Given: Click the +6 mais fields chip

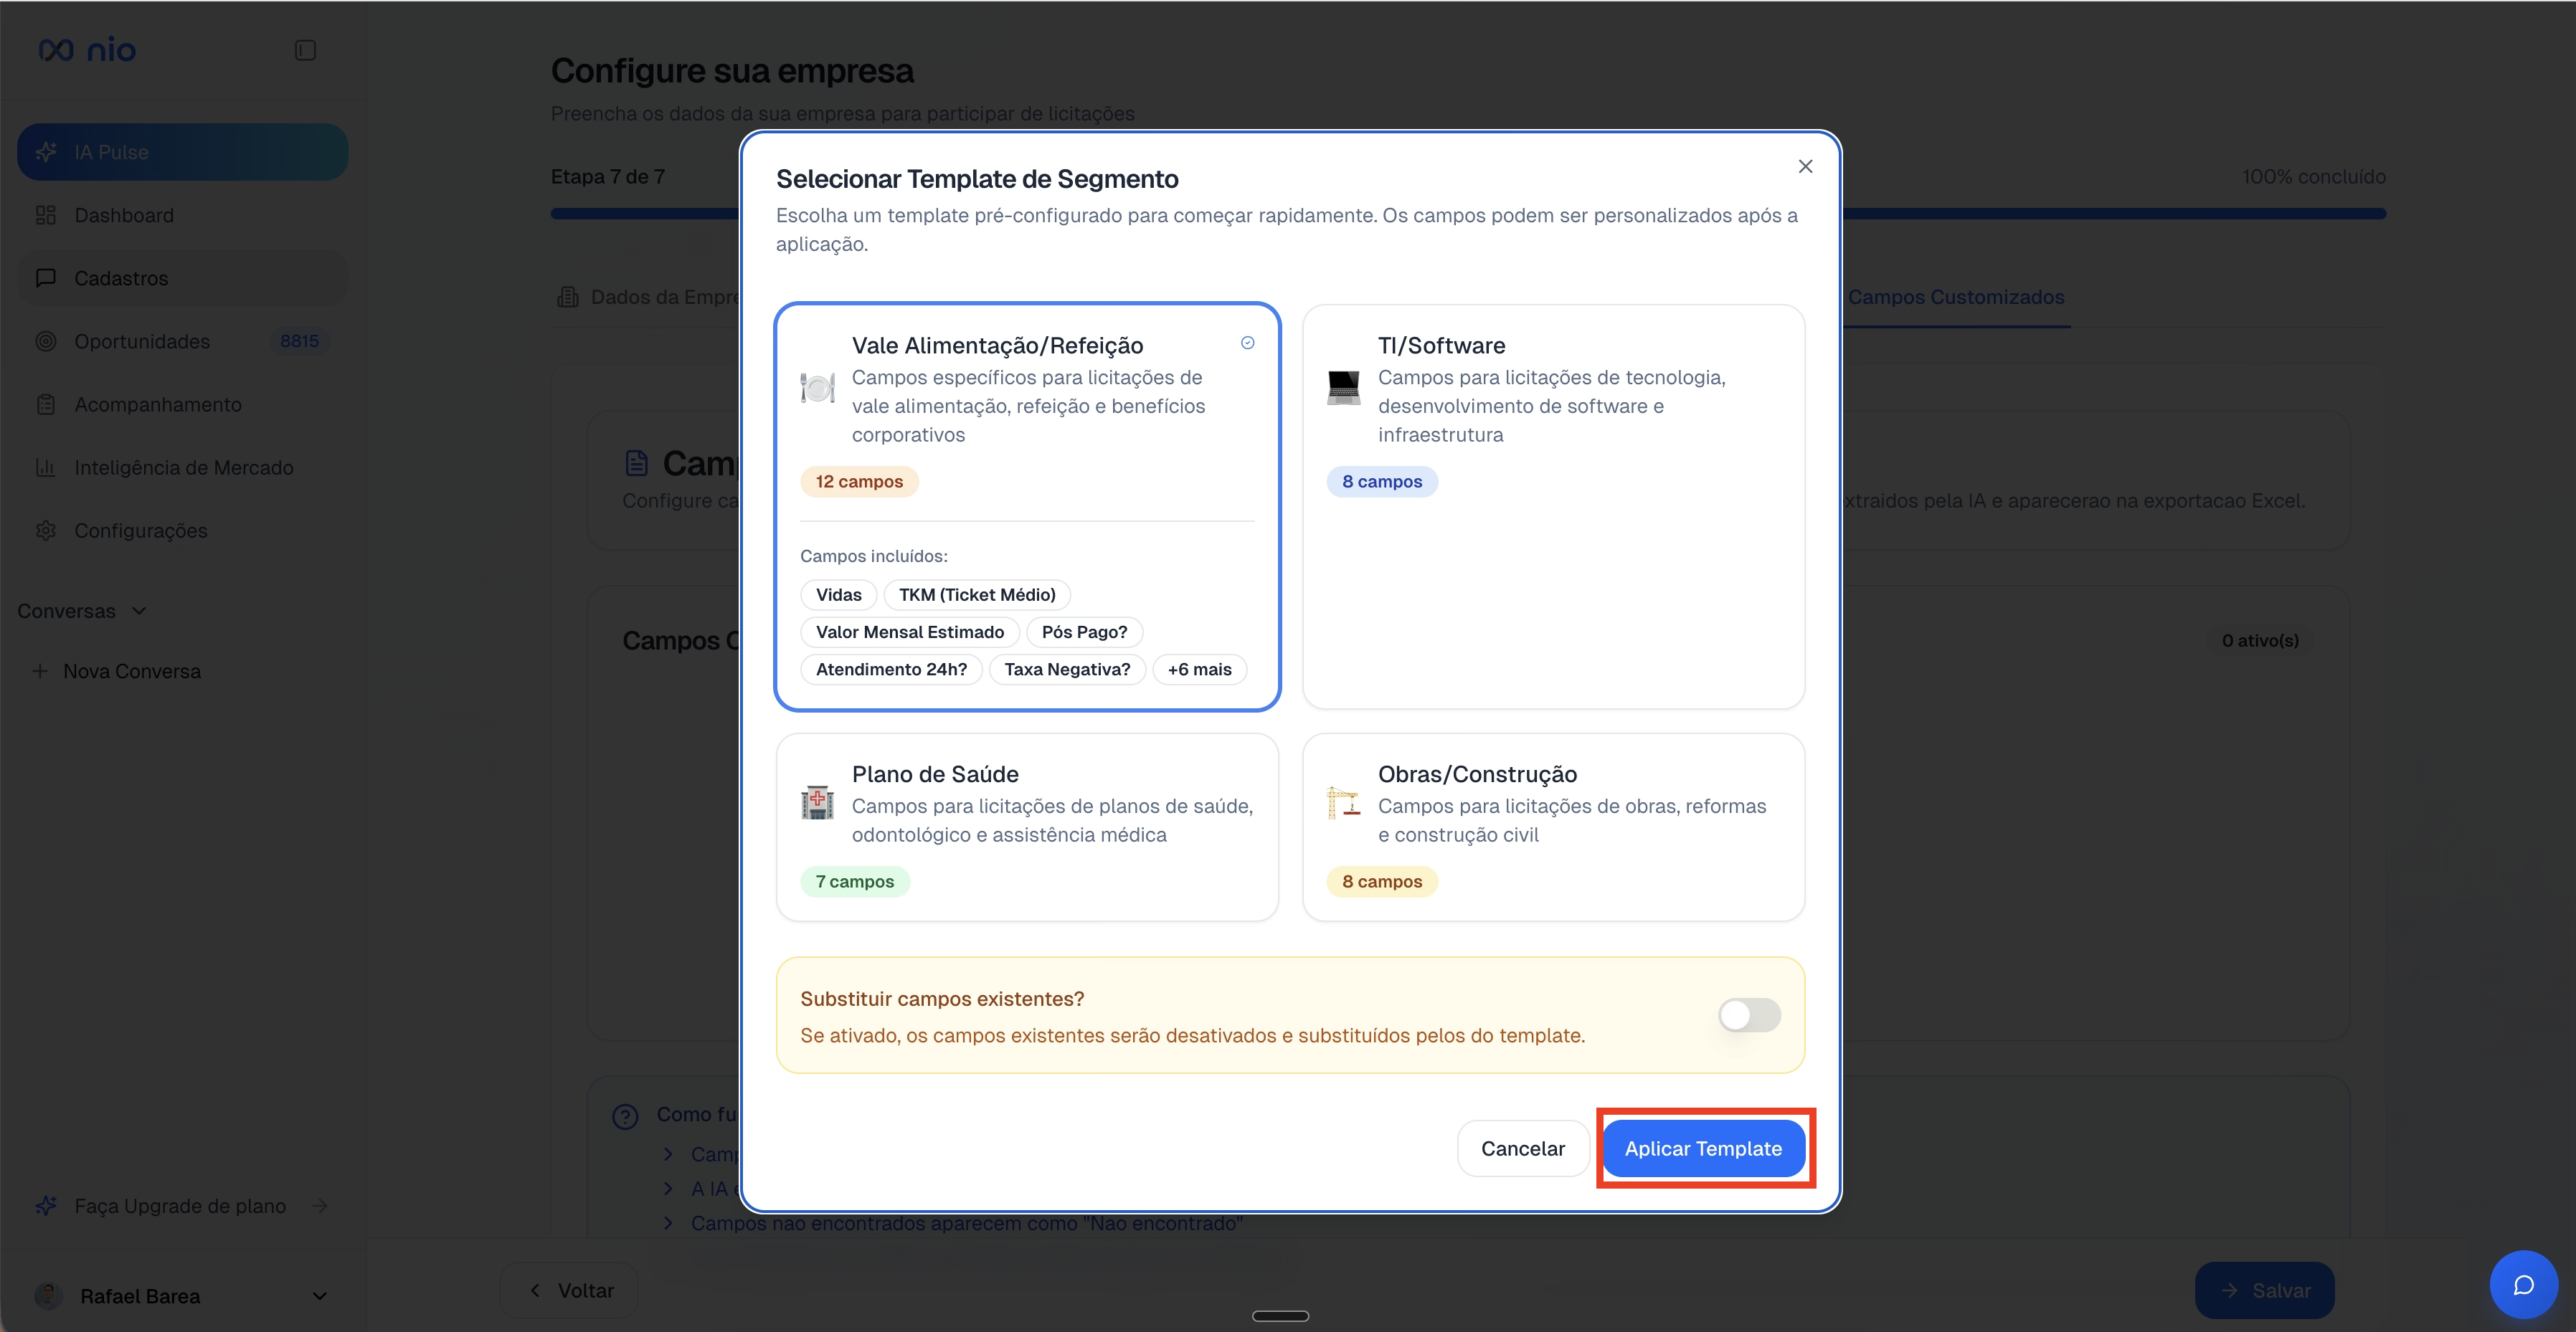Looking at the screenshot, I should (x=1199, y=669).
